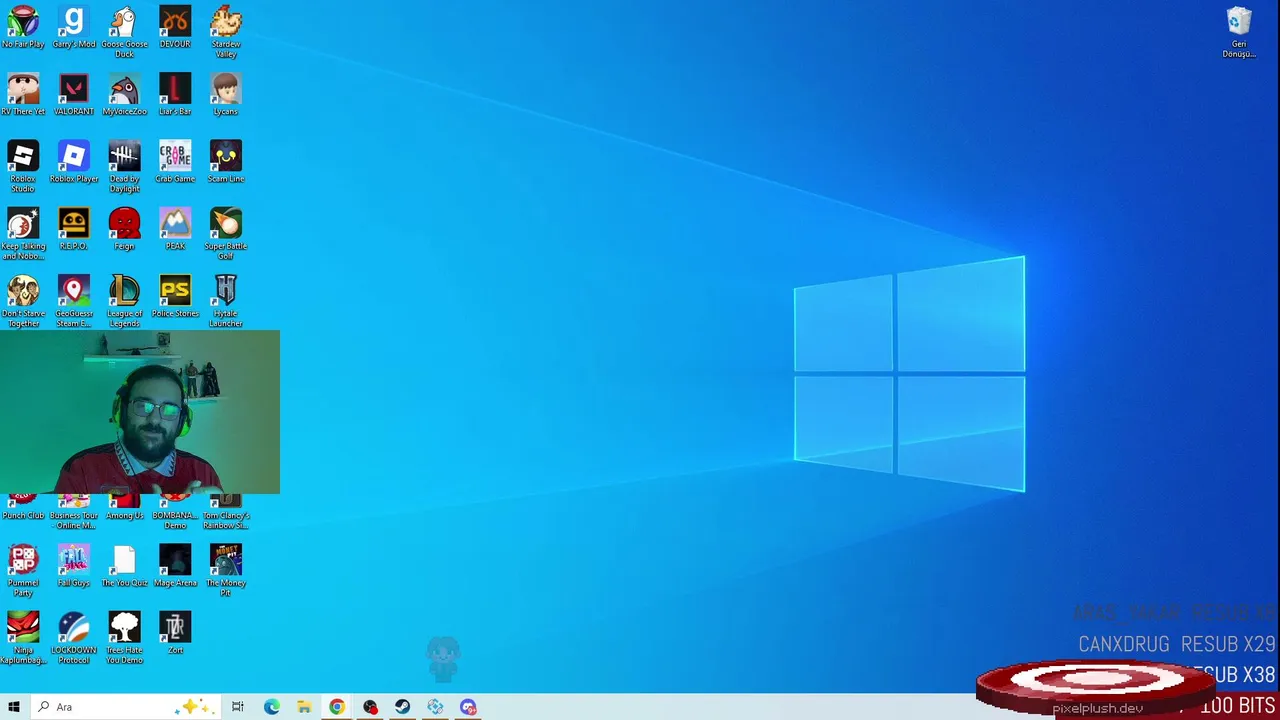Screen dimensions: 1280x720
Task: Click the Ara taskbar search box
Action: click(x=125, y=707)
